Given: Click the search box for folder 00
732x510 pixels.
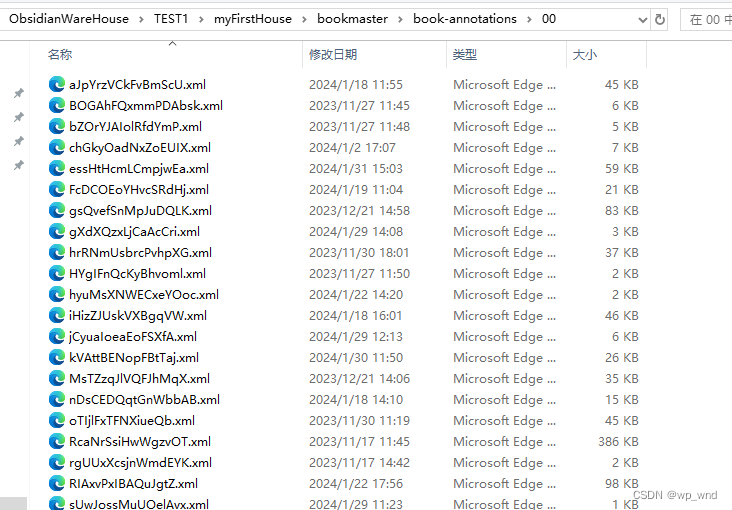Looking at the screenshot, I should (x=706, y=20).
